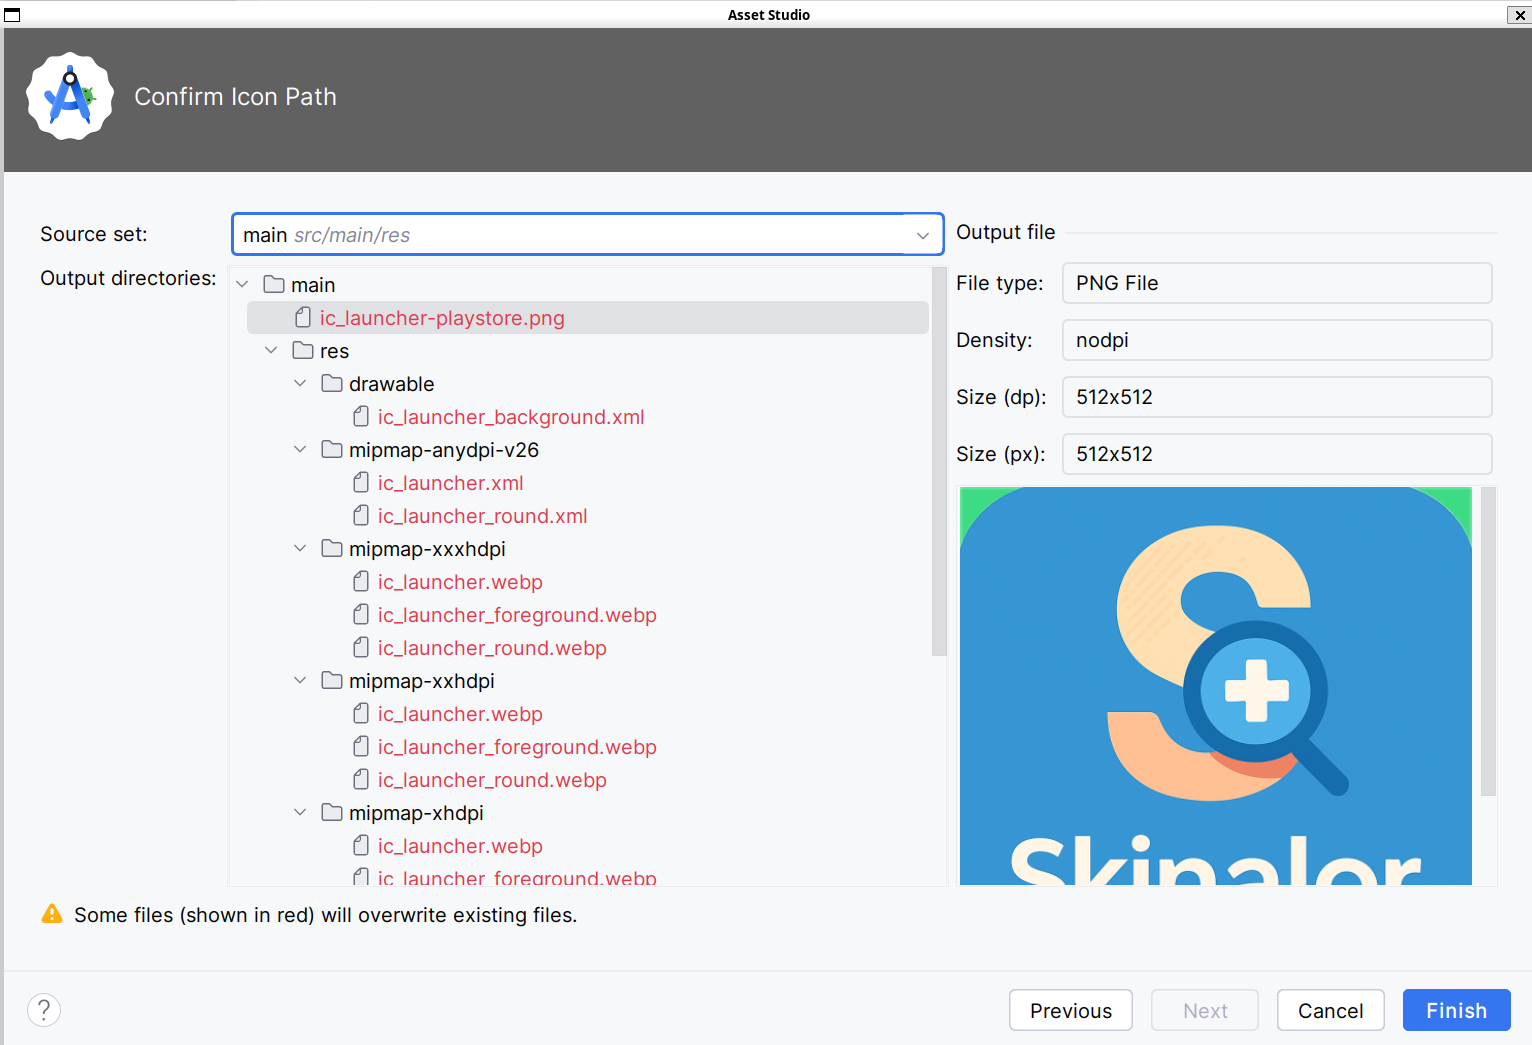Select ic_launcher.webp under mipmap-xhdpi
The width and height of the screenshot is (1532, 1045).
[x=460, y=846]
